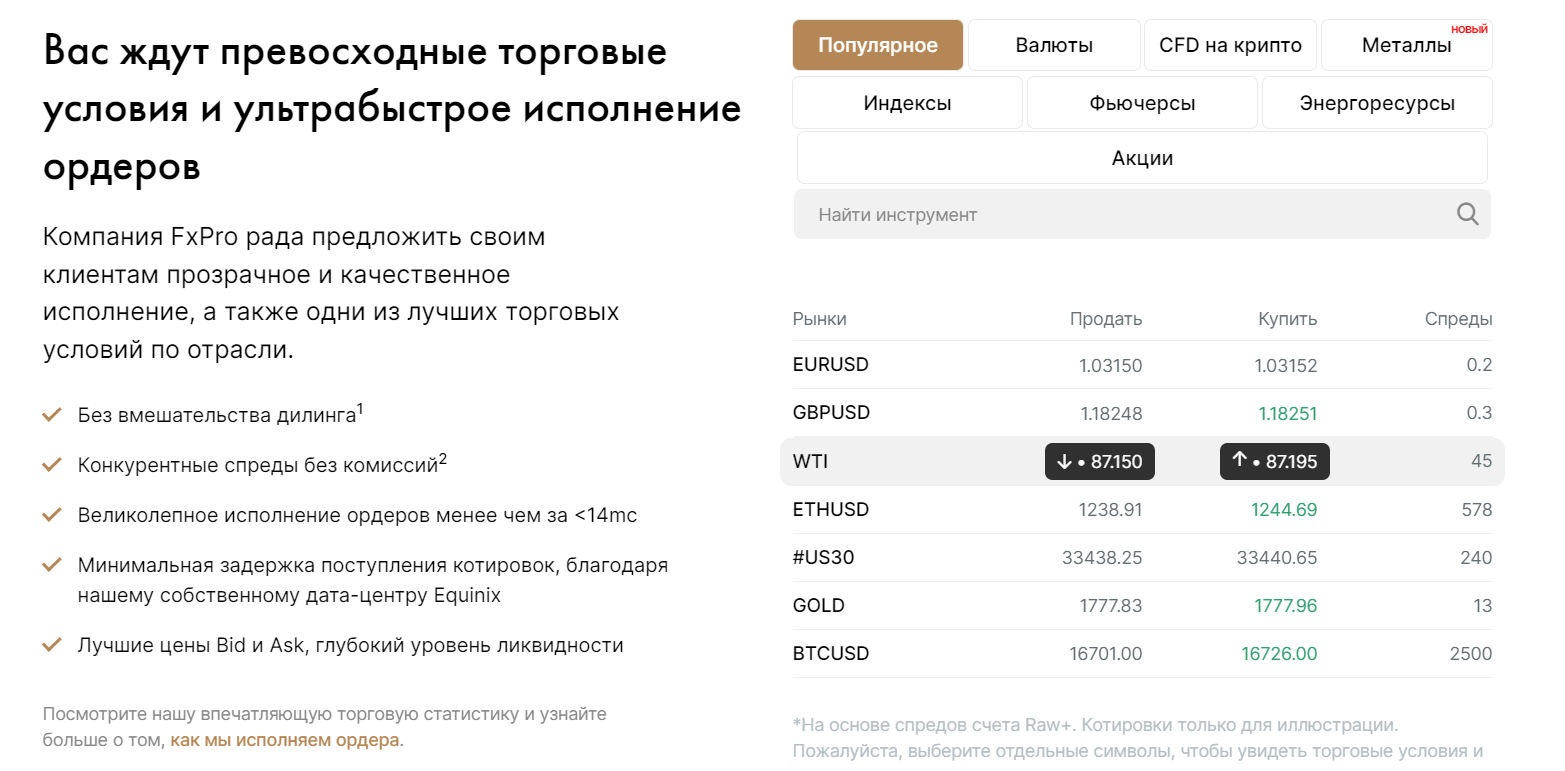The image size is (1565, 771).
Task: Click GBPUSD buy price 1.18251
Action: 1287,414
